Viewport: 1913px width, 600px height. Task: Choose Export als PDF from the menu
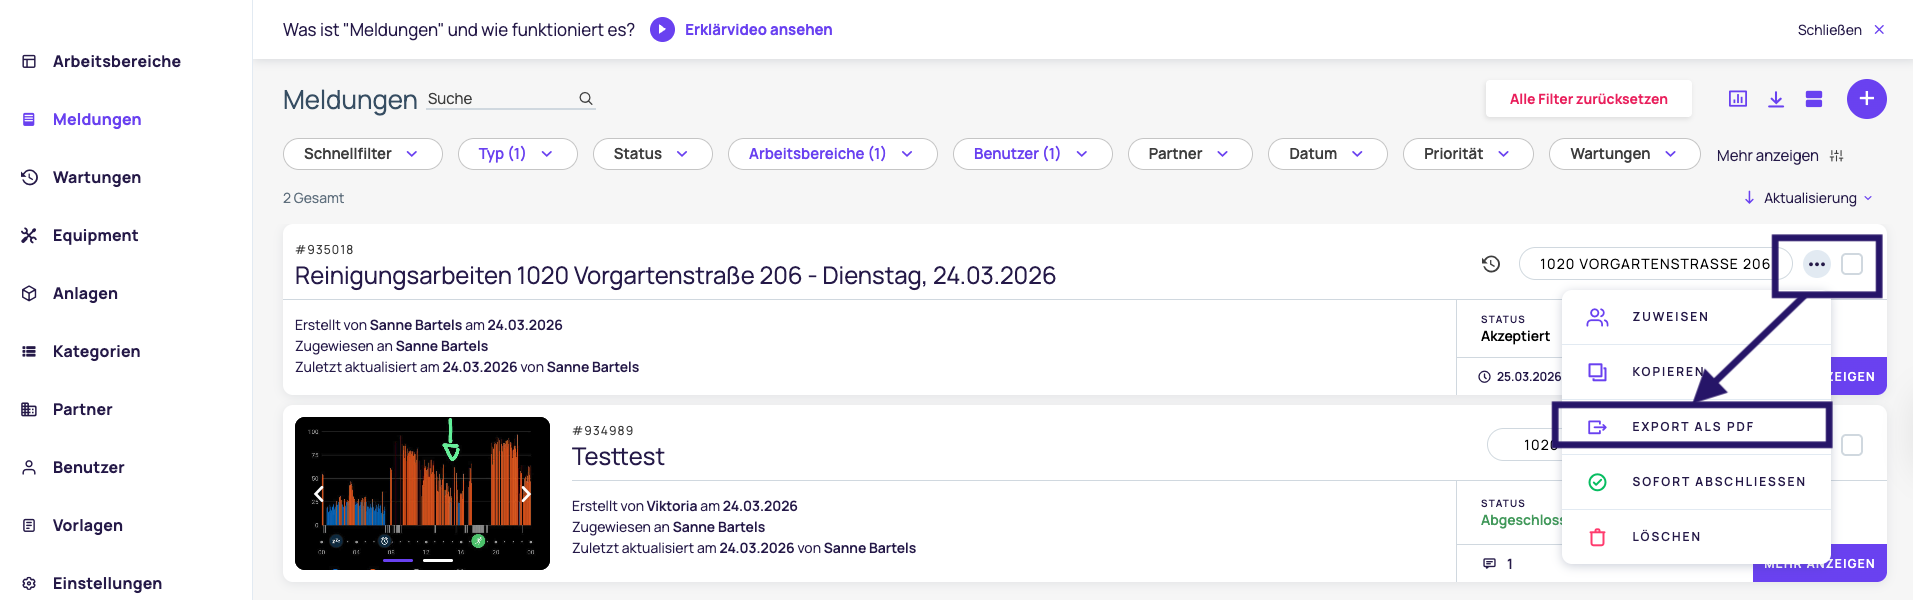click(x=1692, y=427)
